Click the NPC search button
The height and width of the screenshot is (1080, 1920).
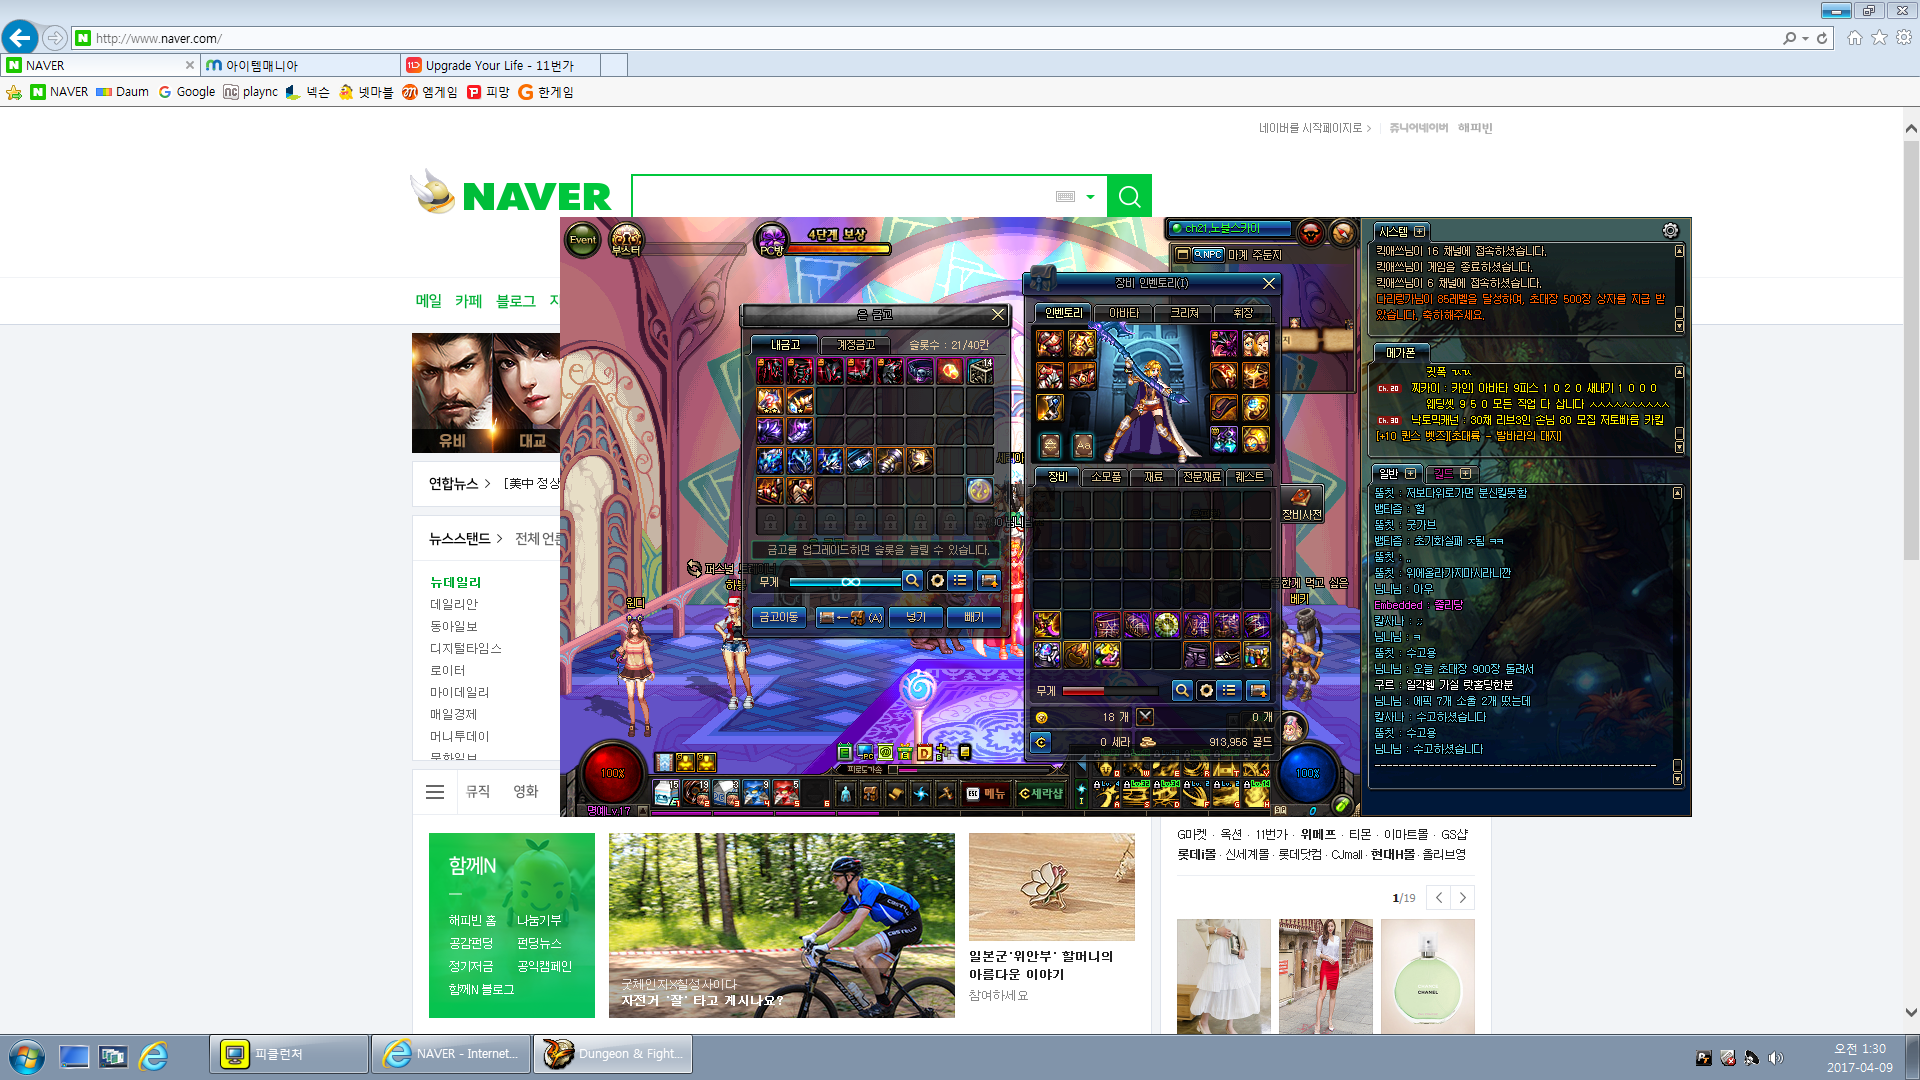(x=1209, y=255)
